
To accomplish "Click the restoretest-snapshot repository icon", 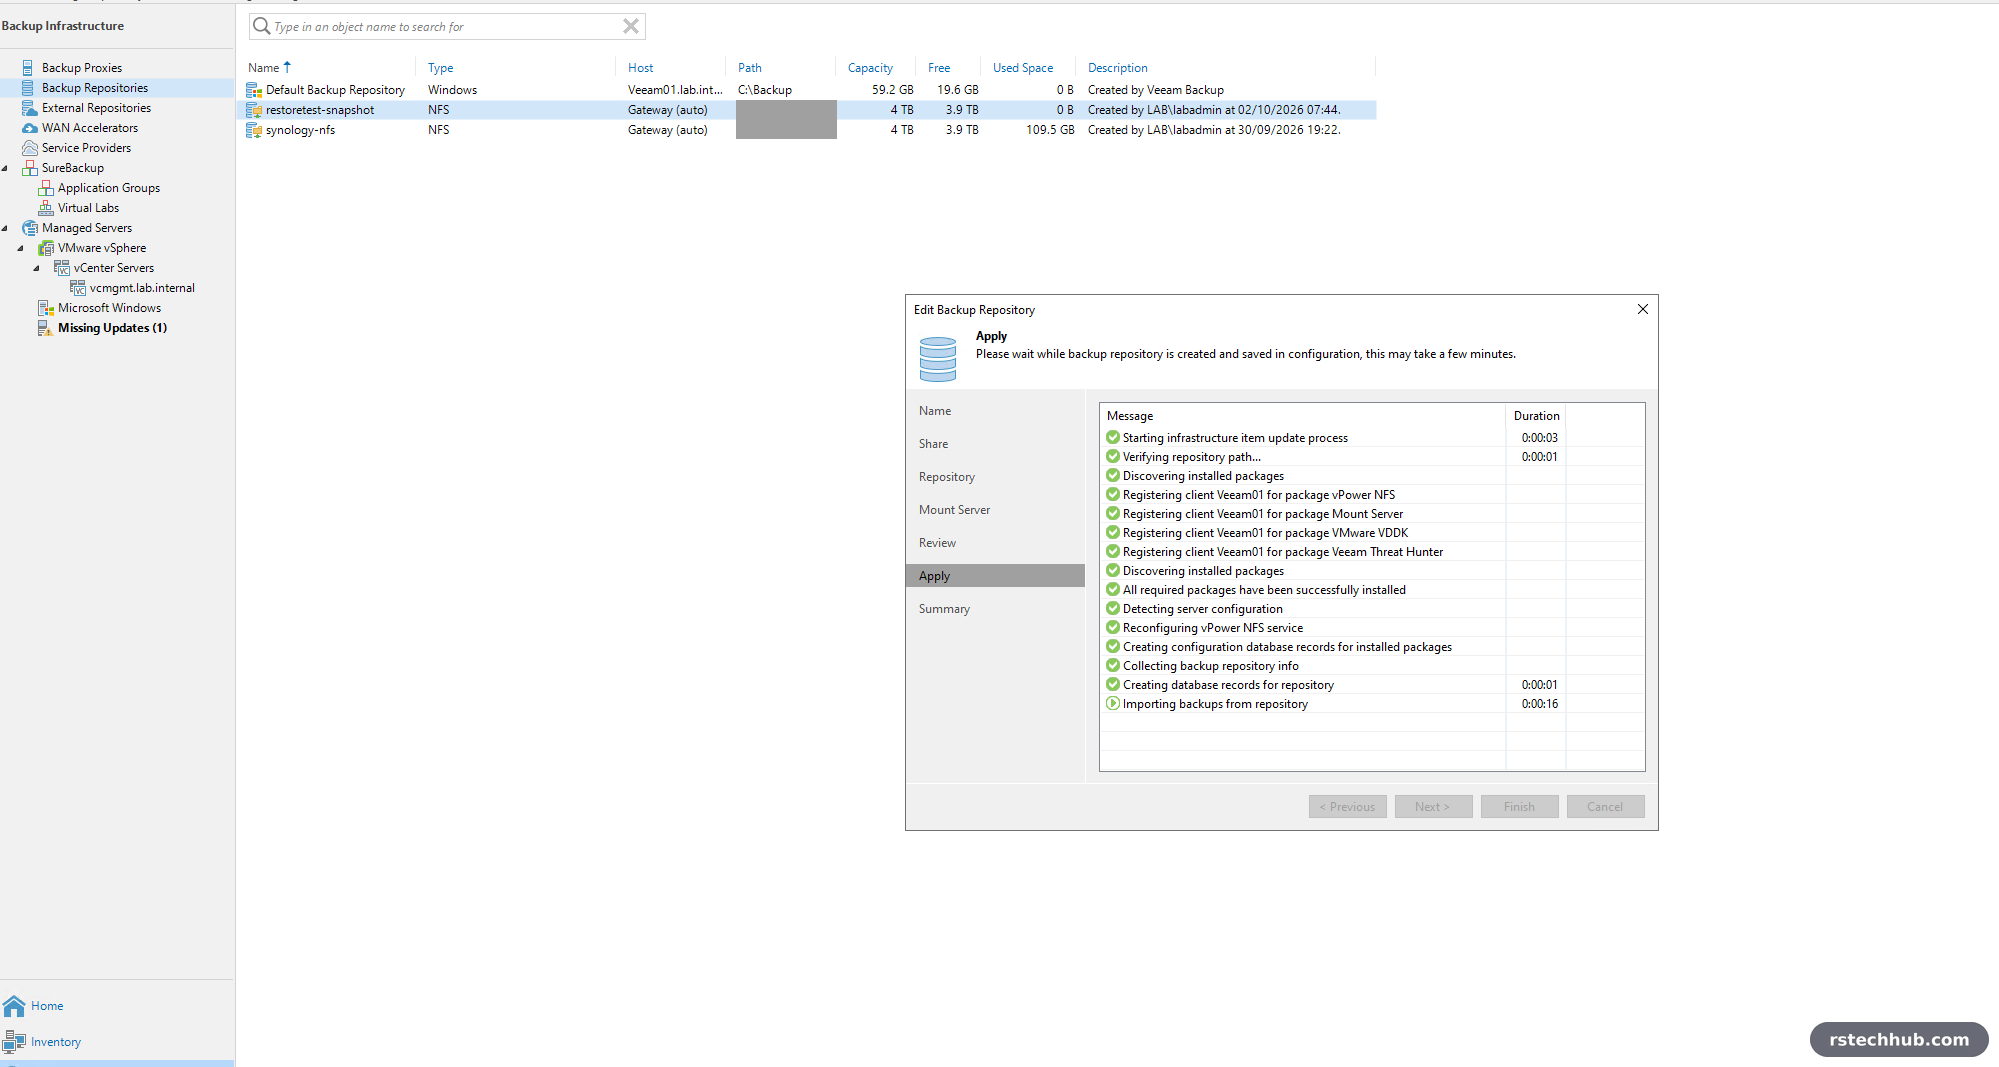I will coord(254,110).
